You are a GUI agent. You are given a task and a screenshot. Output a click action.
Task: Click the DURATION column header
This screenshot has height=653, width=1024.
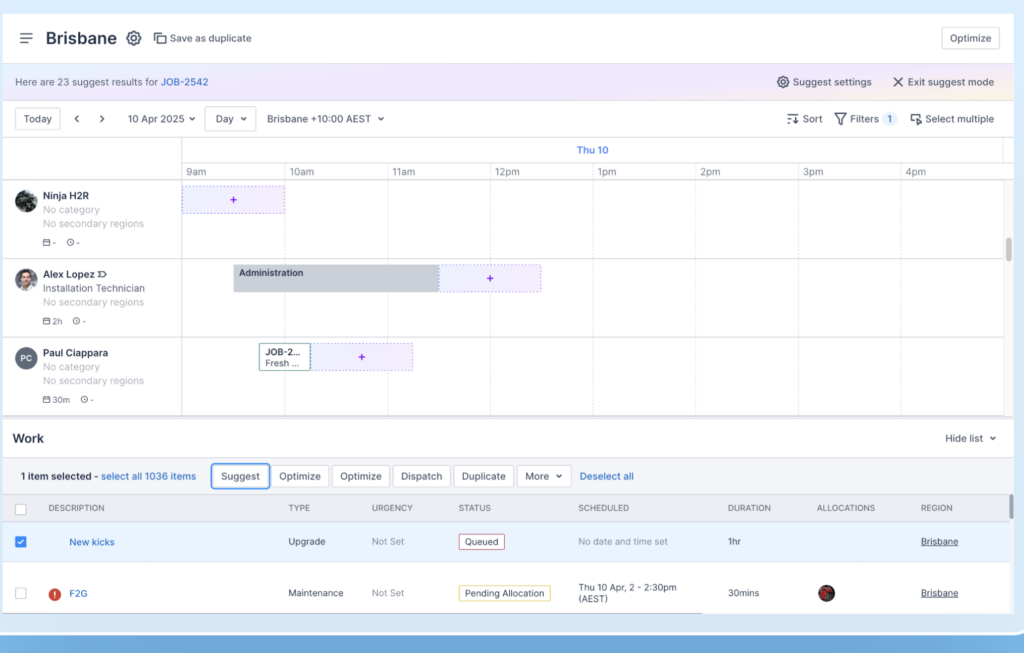[x=749, y=508]
